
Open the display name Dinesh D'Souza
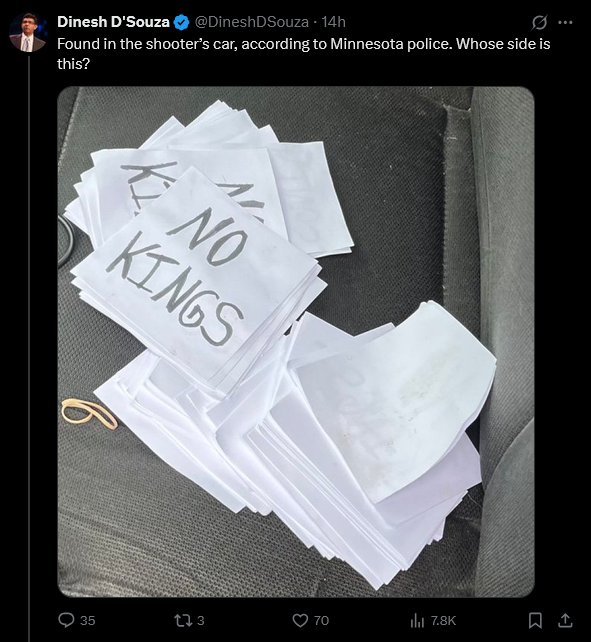click(x=113, y=22)
